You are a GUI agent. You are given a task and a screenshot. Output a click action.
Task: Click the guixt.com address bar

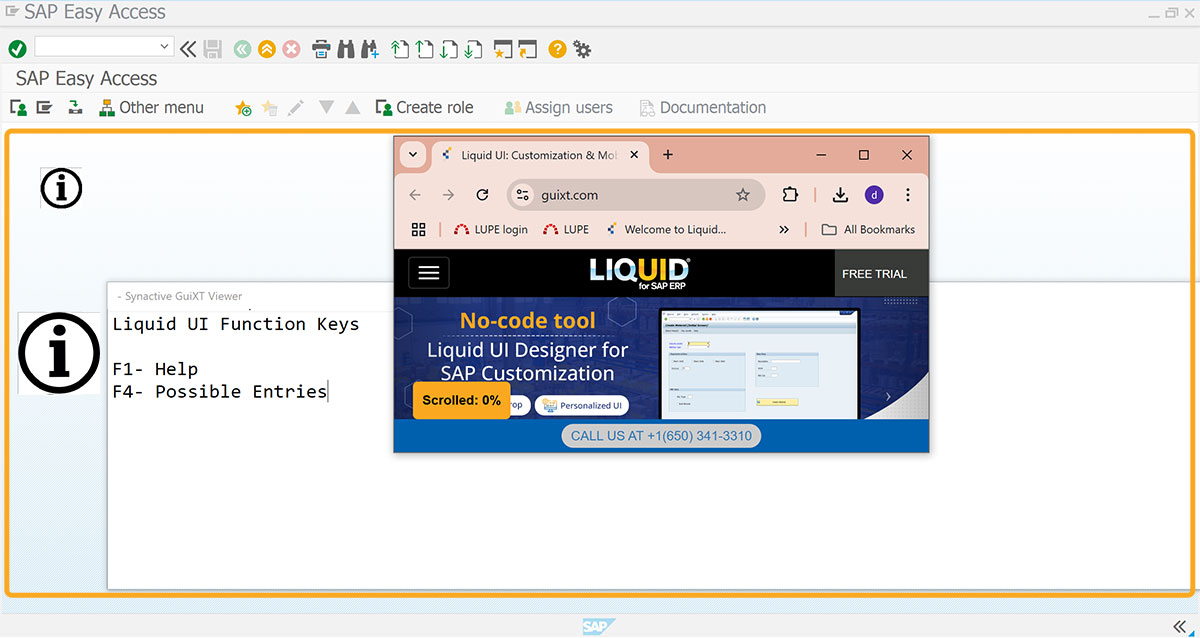pyautogui.click(x=635, y=195)
